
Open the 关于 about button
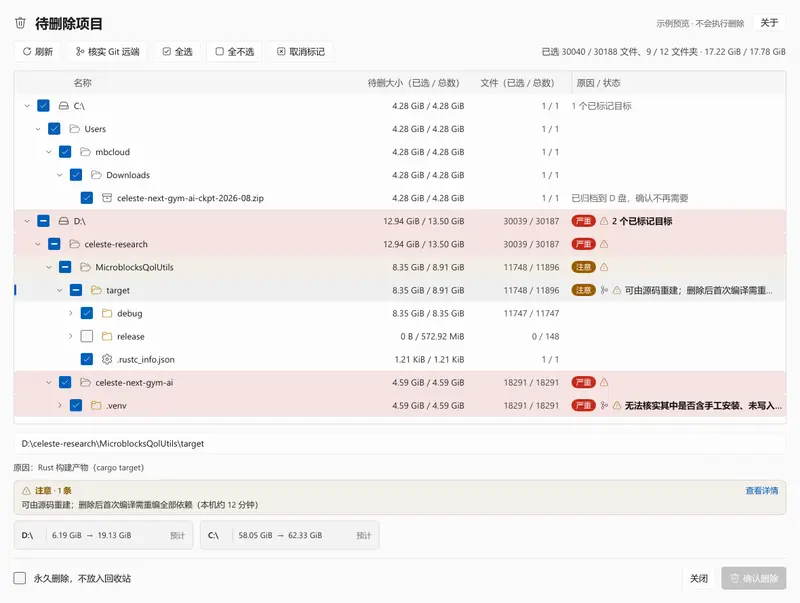pyautogui.click(x=769, y=23)
